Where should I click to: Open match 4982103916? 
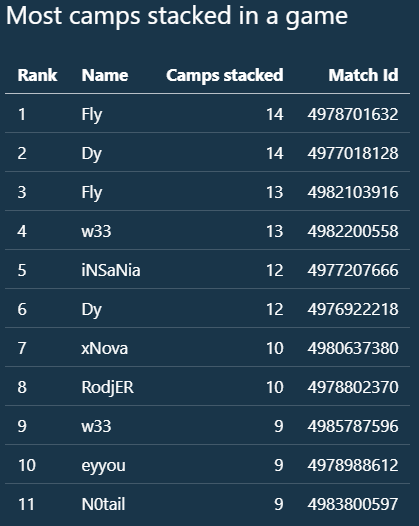coord(353,192)
